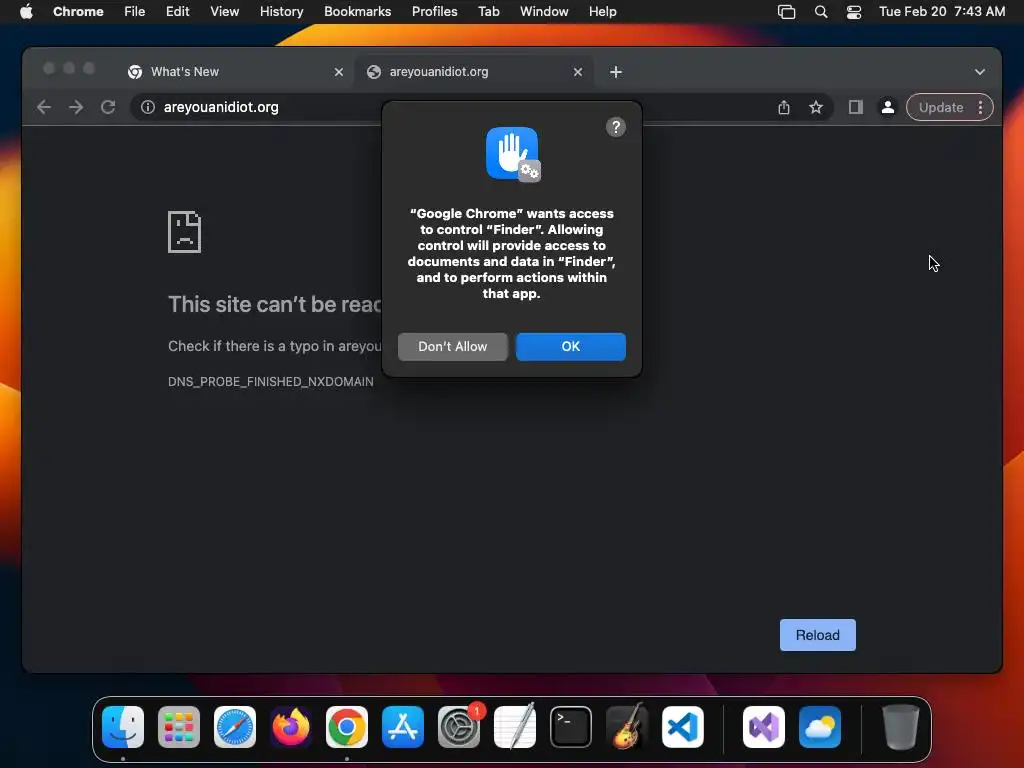Image resolution: width=1024 pixels, height=768 pixels.
Task: Open the Edit menu
Action: coord(178,12)
